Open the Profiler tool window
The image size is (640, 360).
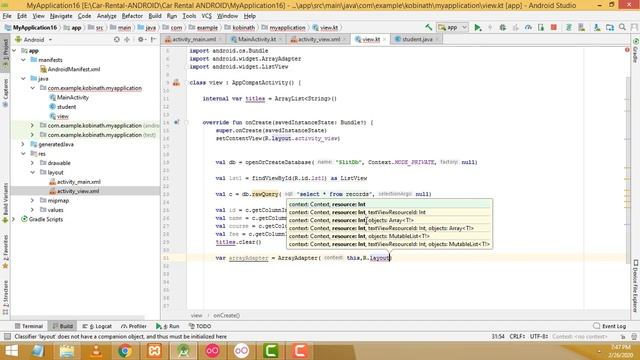[134, 326]
